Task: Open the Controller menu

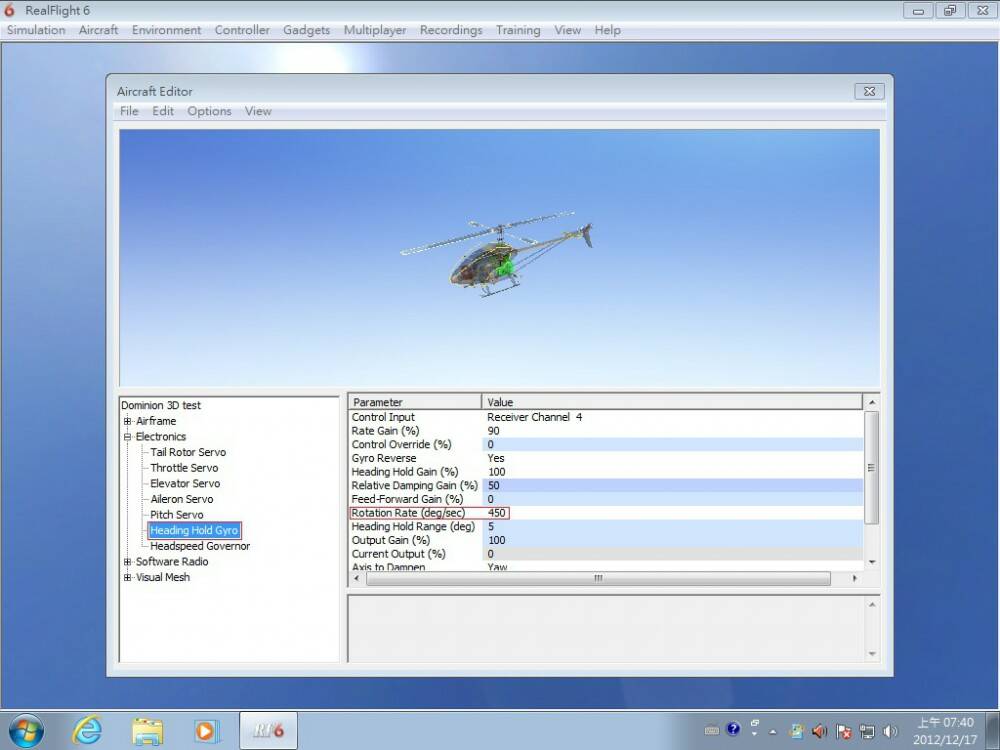Action: 242,30
